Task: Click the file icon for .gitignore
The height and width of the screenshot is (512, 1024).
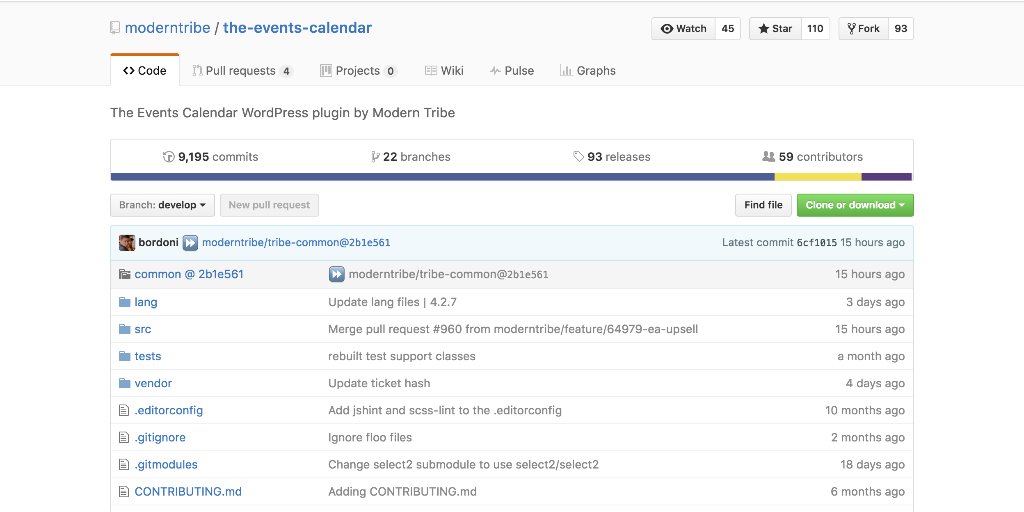Action: point(124,438)
